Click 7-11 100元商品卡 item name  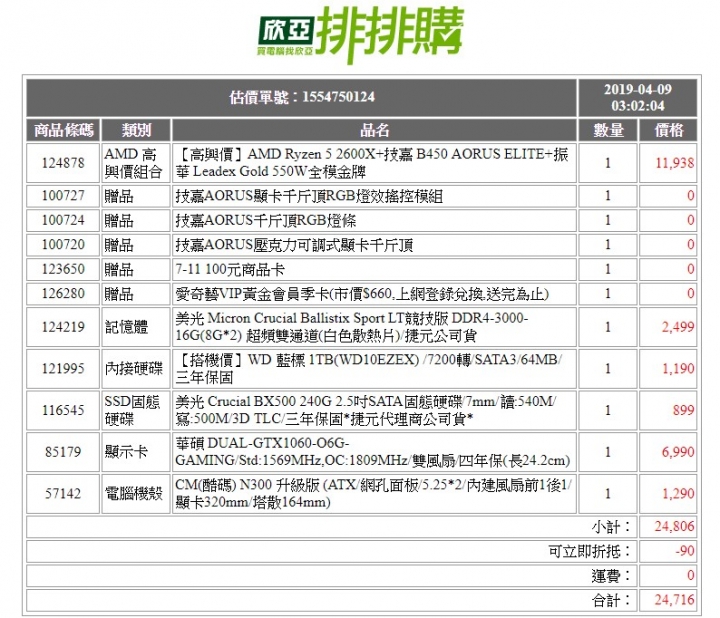tap(230, 269)
